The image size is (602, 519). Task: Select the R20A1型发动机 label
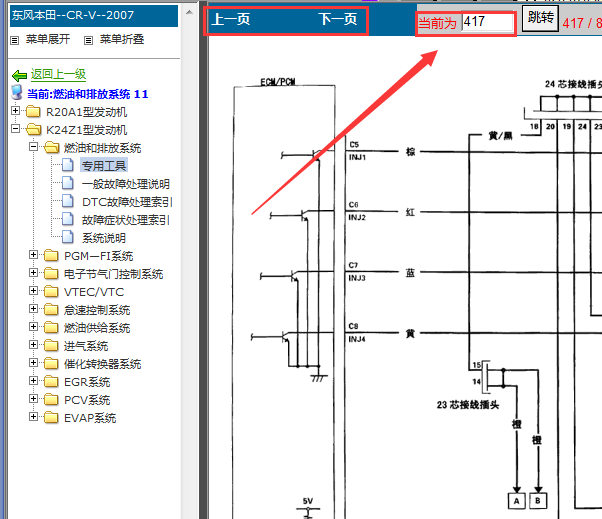pos(86,112)
